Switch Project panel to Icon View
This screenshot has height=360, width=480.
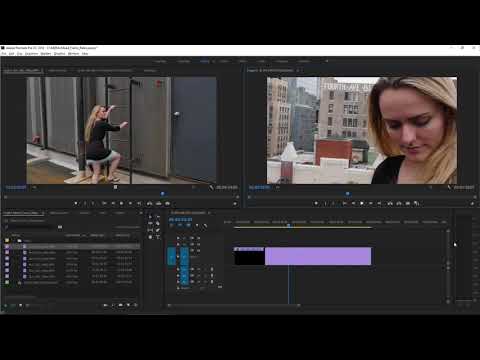coord(20,305)
